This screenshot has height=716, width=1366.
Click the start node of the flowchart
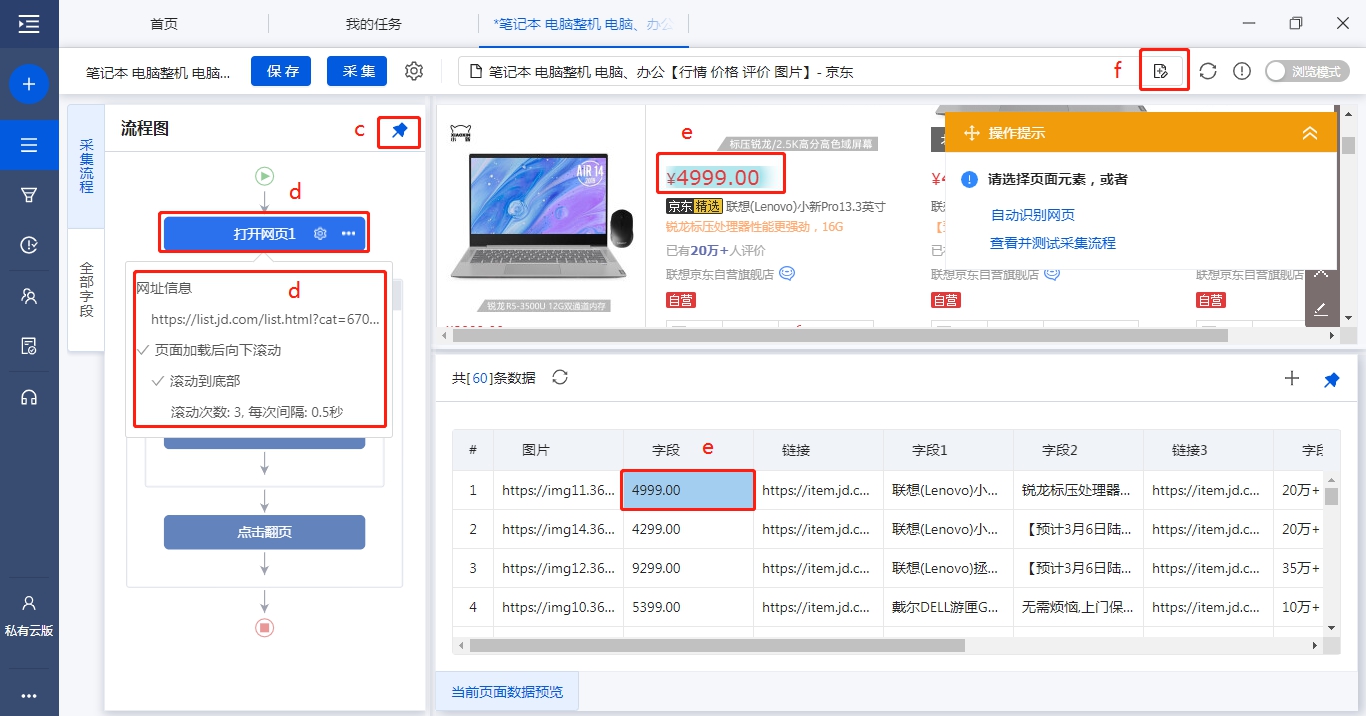(x=264, y=176)
